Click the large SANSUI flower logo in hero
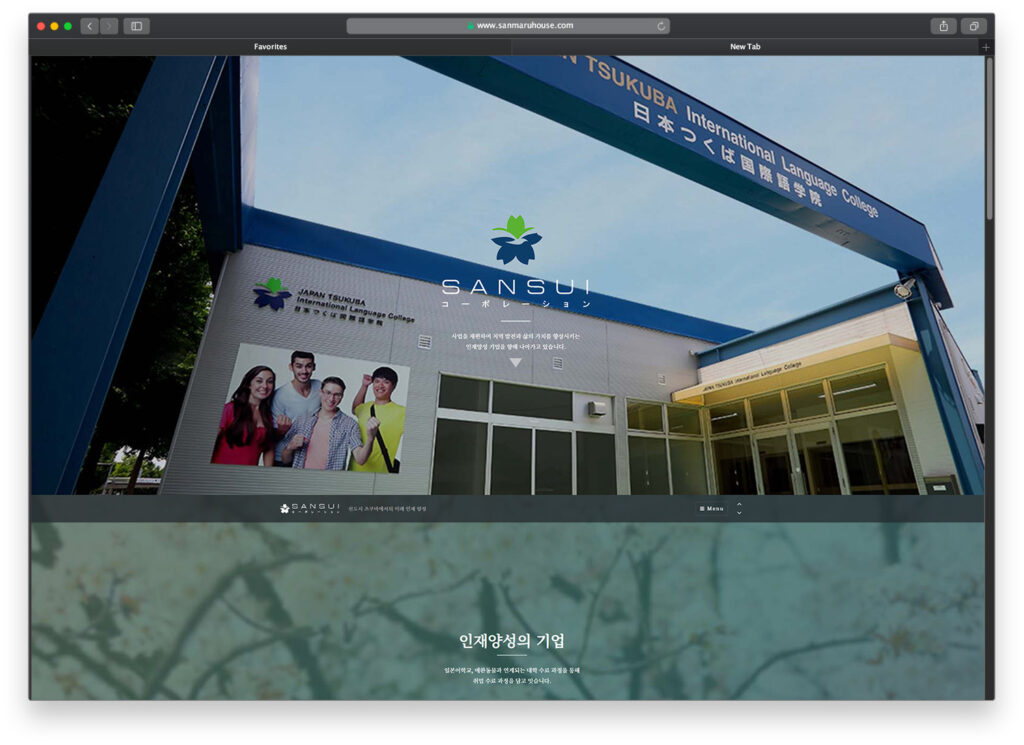 pos(516,241)
